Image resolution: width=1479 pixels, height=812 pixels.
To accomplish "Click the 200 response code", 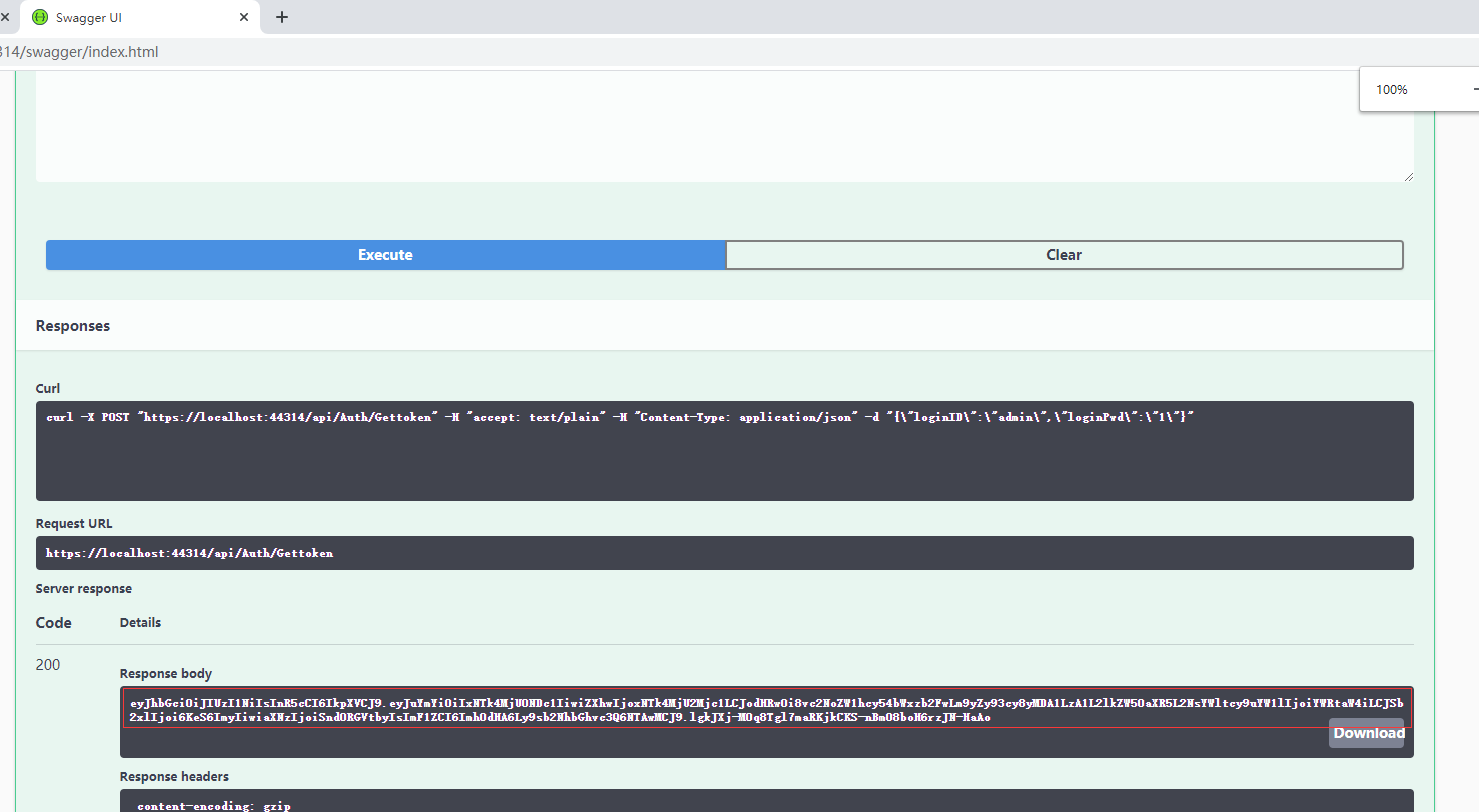I will coord(48,665).
